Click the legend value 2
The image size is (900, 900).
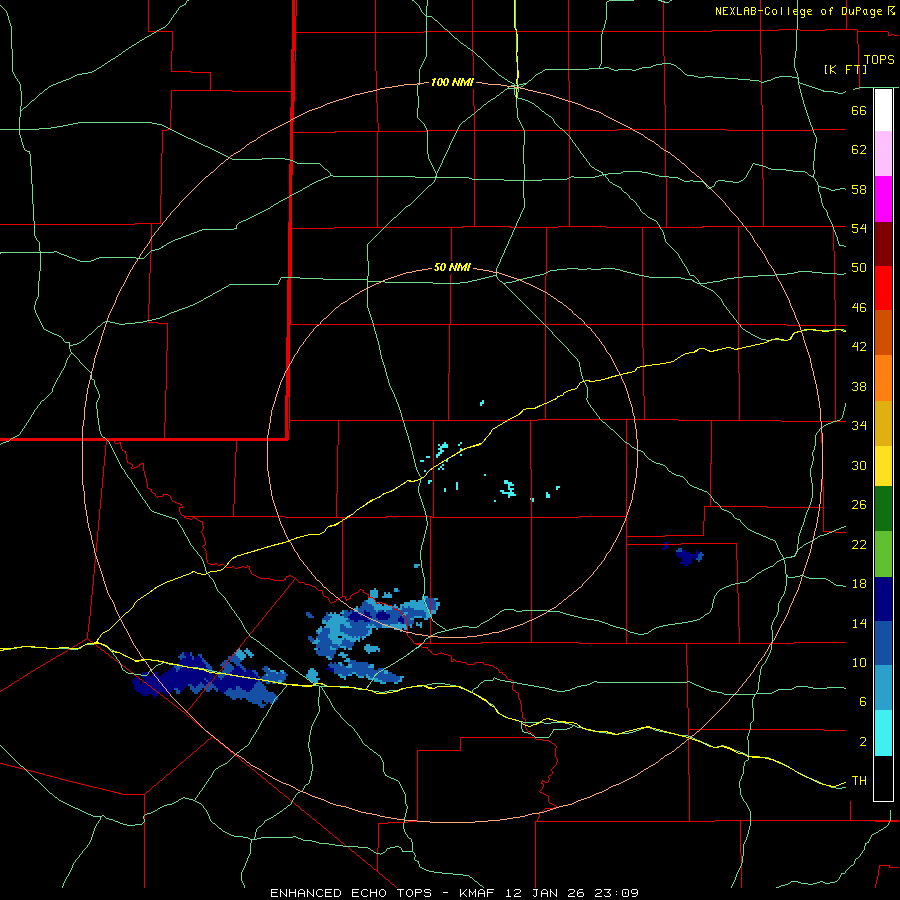pyautogui.click(x=862, y=742)
